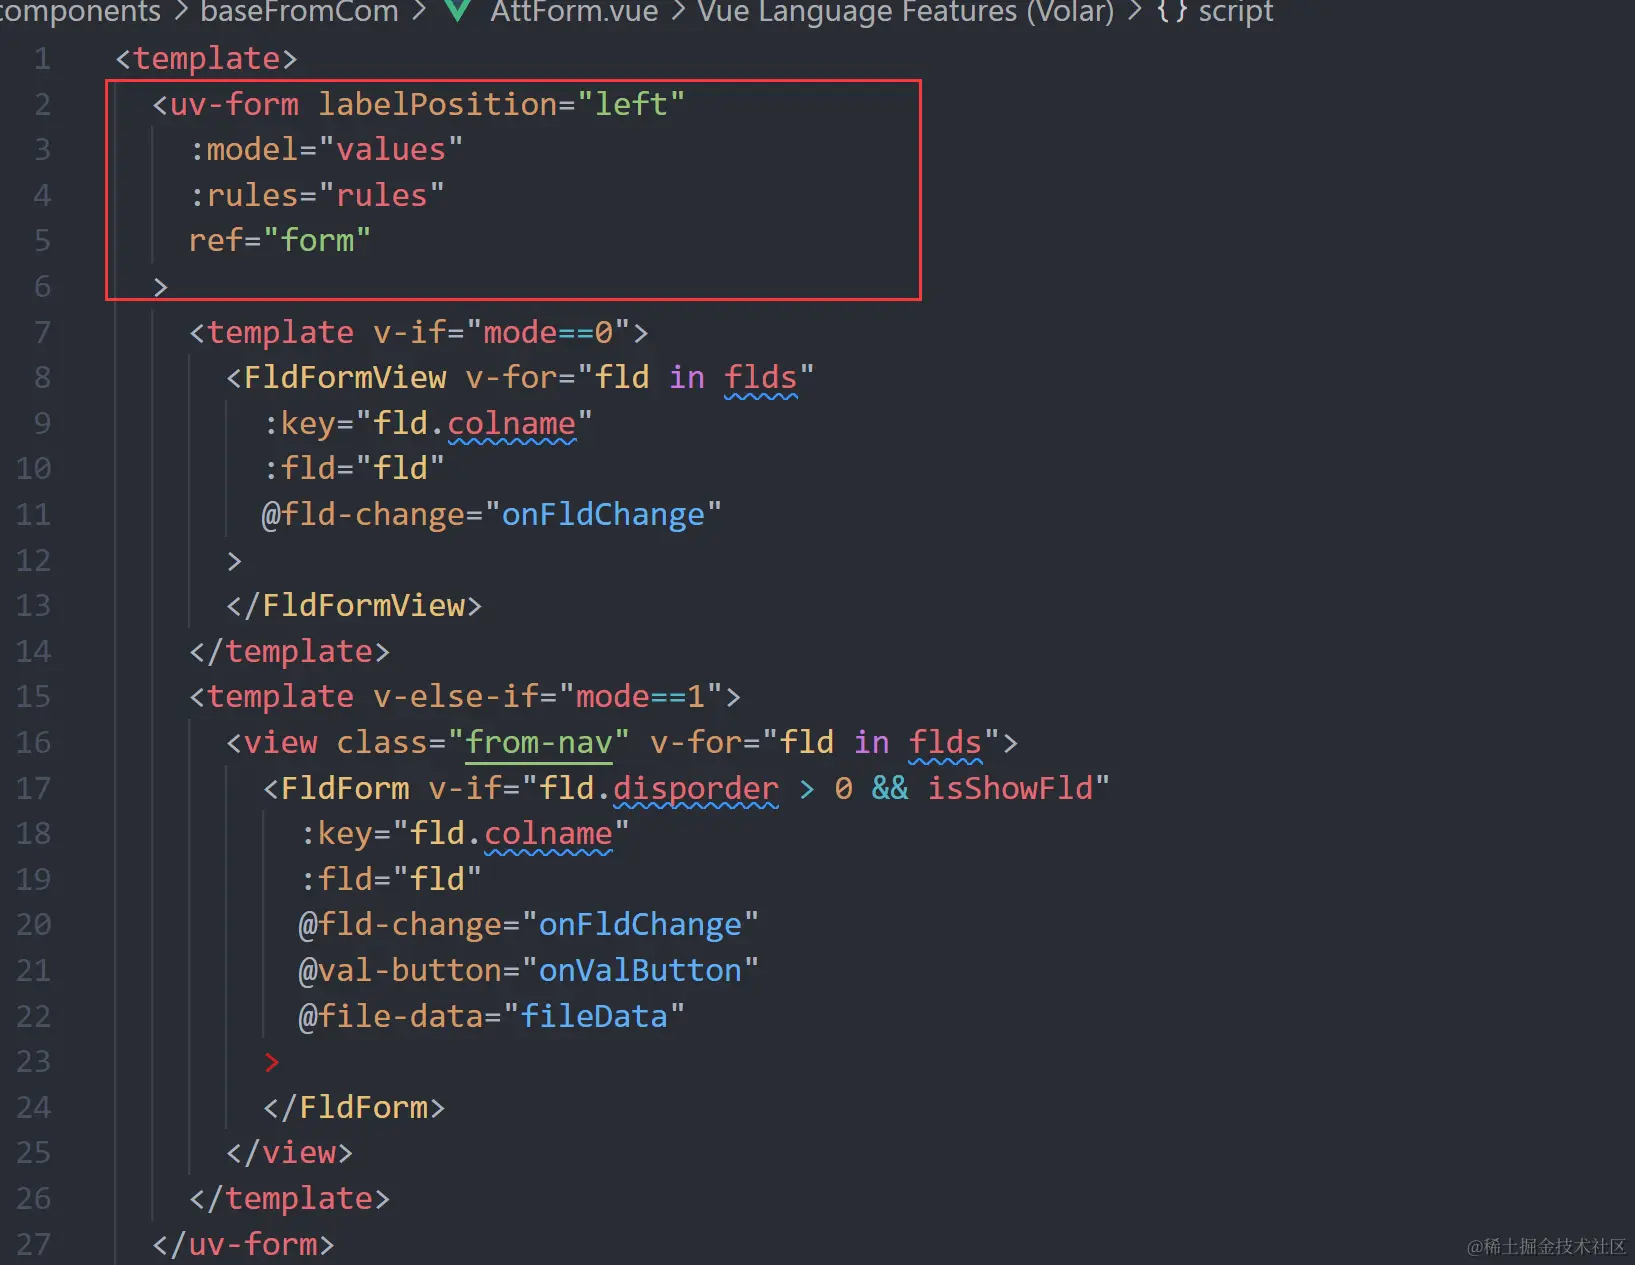This screenshot has height=1265, width=1635.
Task: Click the Vue file icon in breadcrumb
Action: point(457,11)
